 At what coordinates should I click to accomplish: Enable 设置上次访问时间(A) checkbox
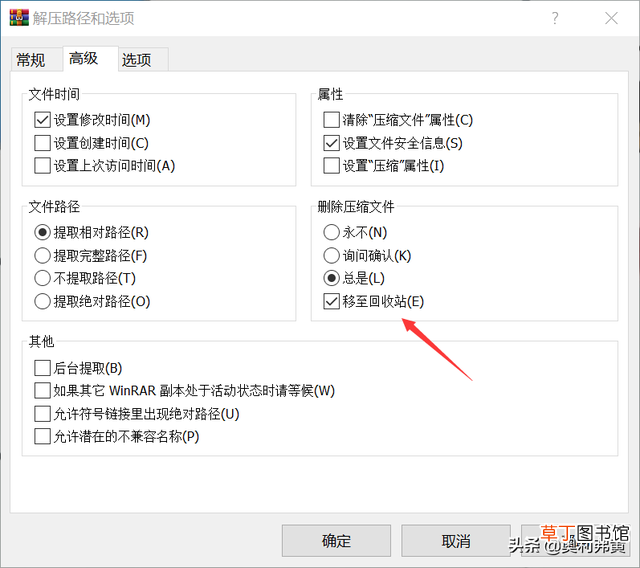42,166
